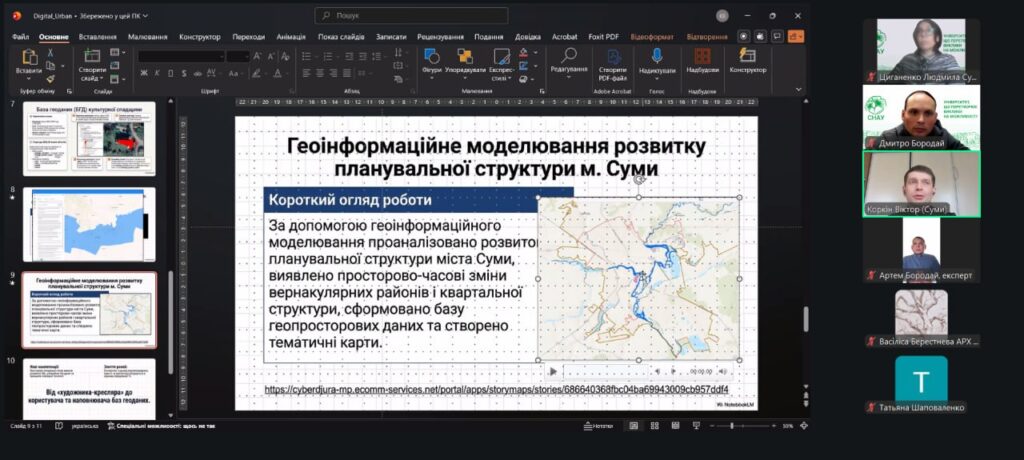Open the Editing dropdown with magnifier
The width and height of the screenshot is (1024, 460).
pos(569,61)
